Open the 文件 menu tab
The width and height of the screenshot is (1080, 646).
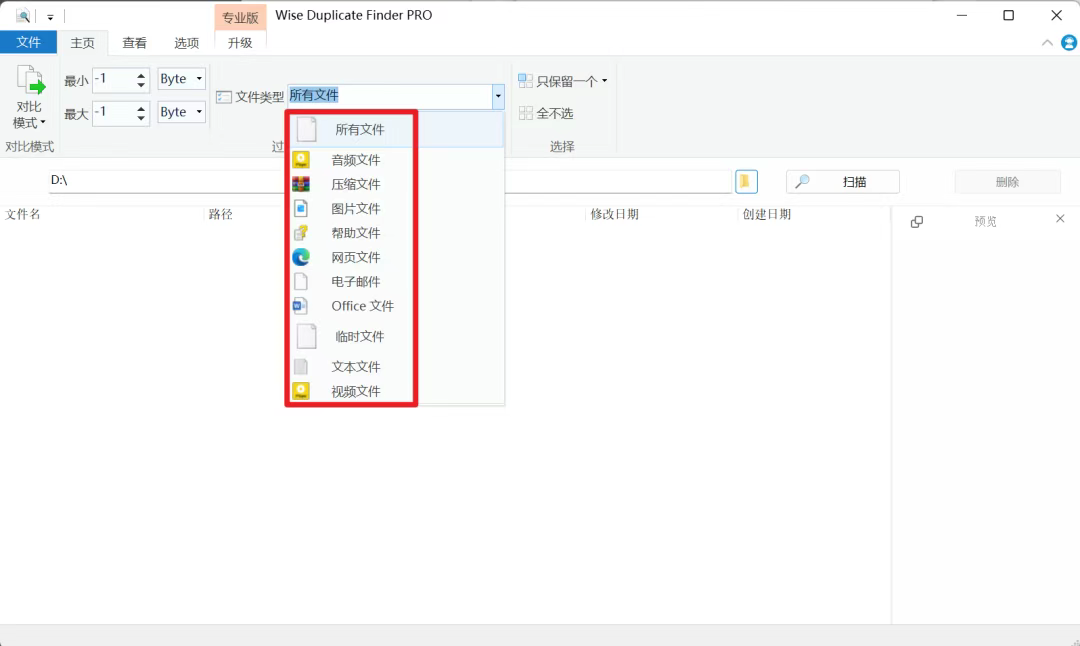(28, 43)
